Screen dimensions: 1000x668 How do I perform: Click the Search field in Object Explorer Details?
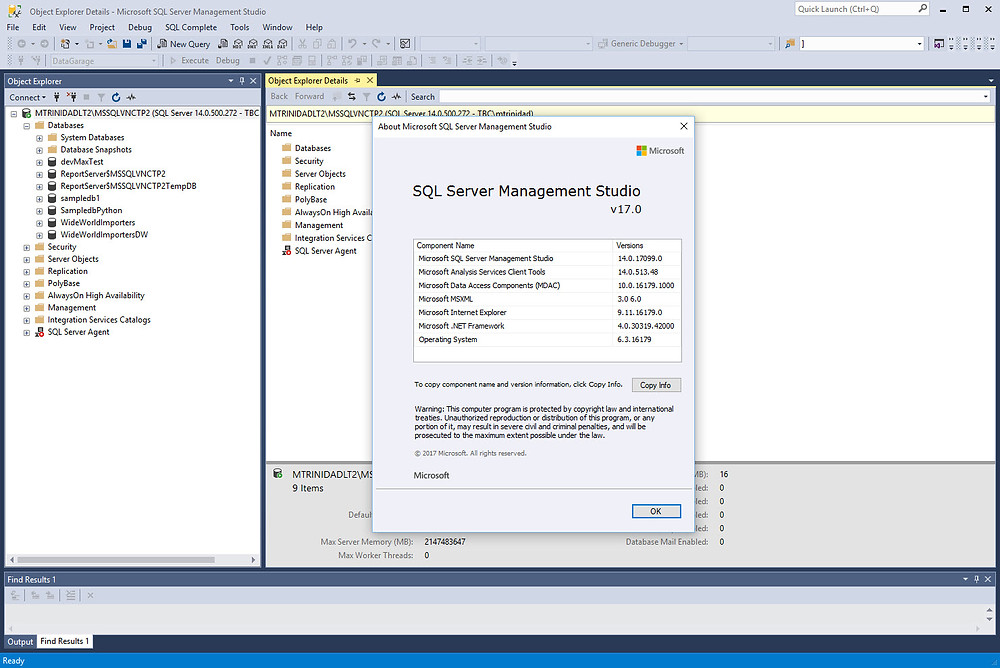tap(714, 96)
